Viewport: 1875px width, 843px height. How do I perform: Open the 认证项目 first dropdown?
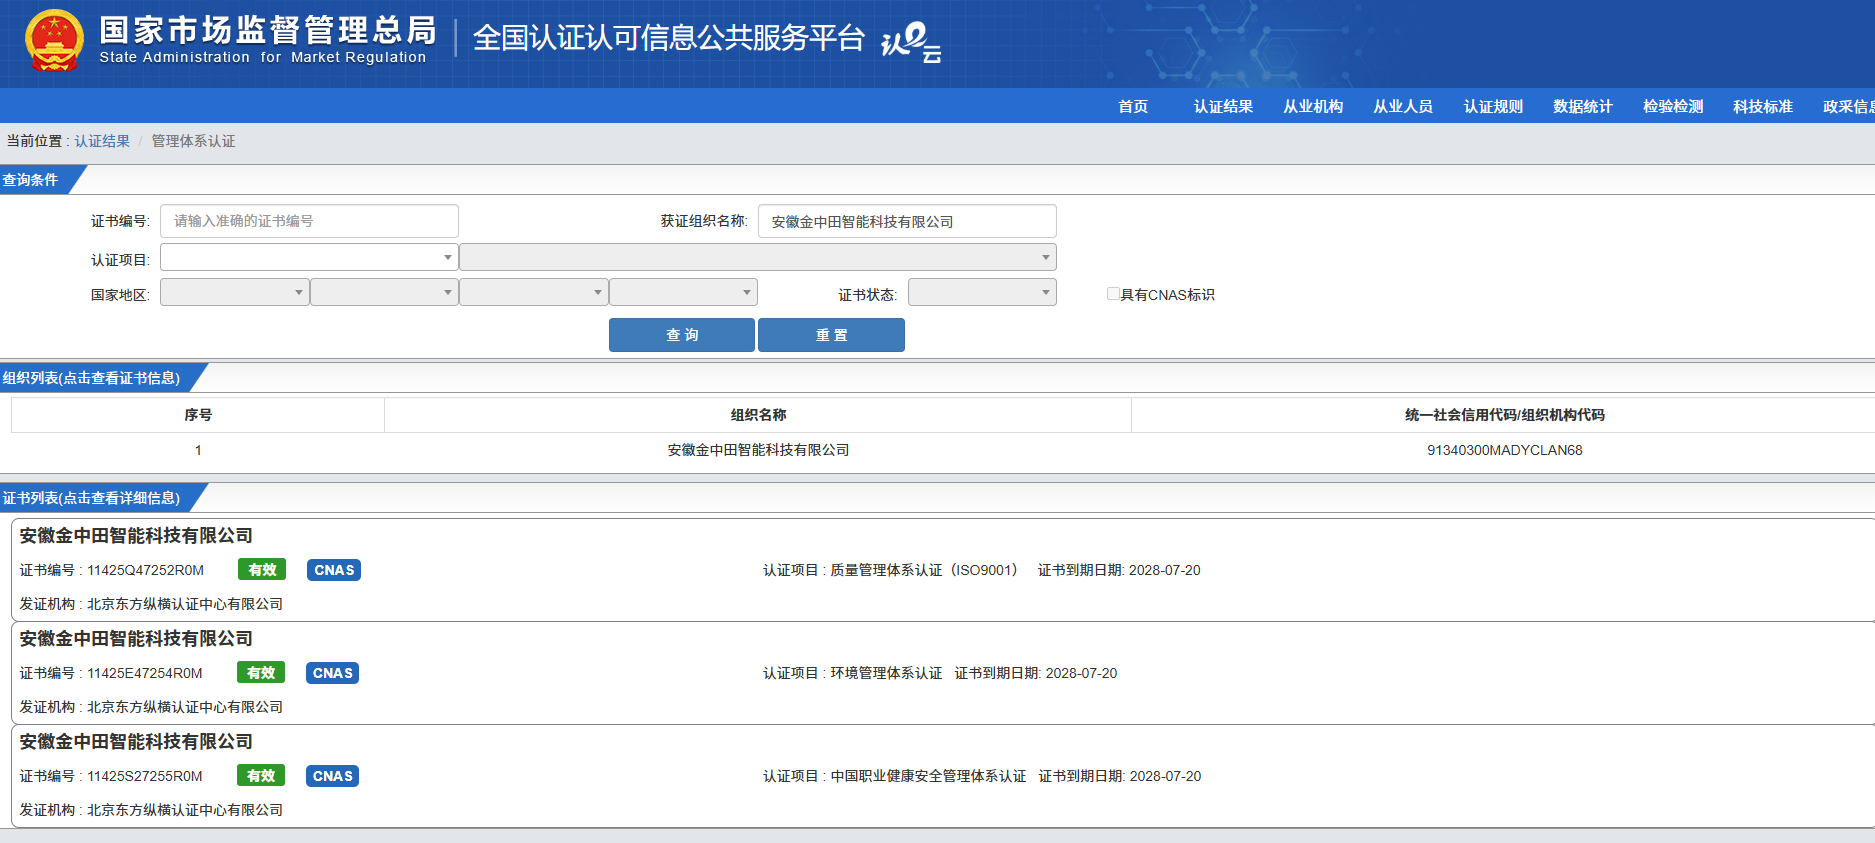(309, 258)
